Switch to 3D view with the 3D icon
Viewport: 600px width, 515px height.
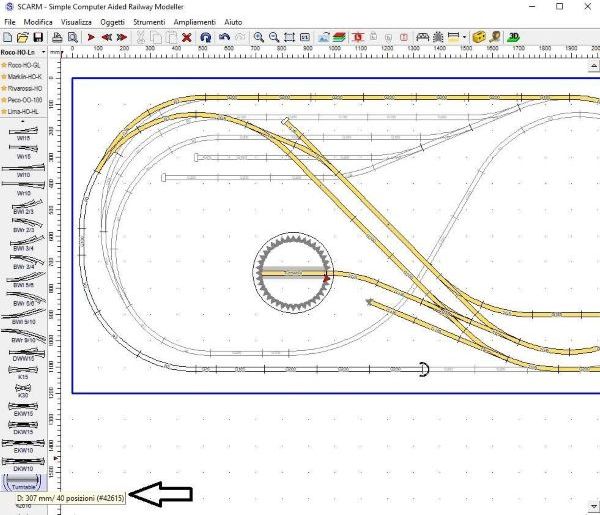tap(514, 37)
